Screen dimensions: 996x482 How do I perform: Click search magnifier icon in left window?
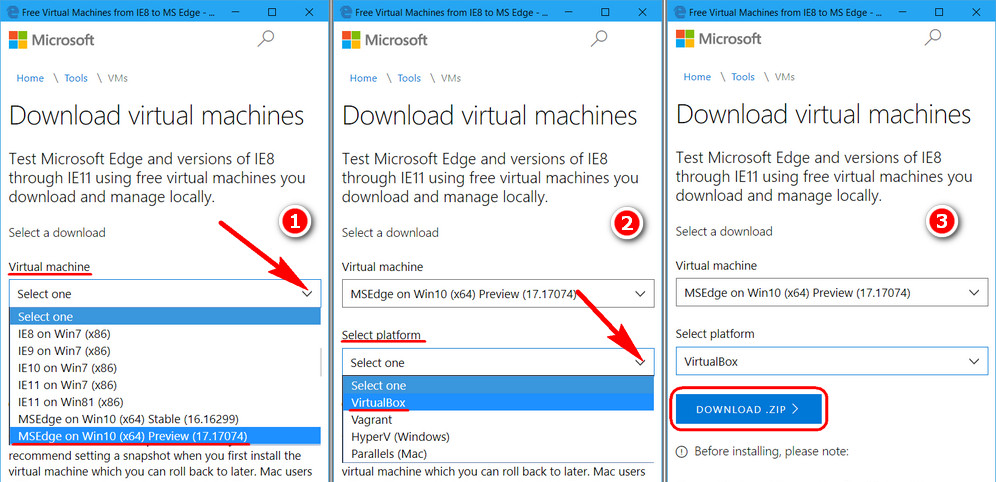click(x=266, y=39)
